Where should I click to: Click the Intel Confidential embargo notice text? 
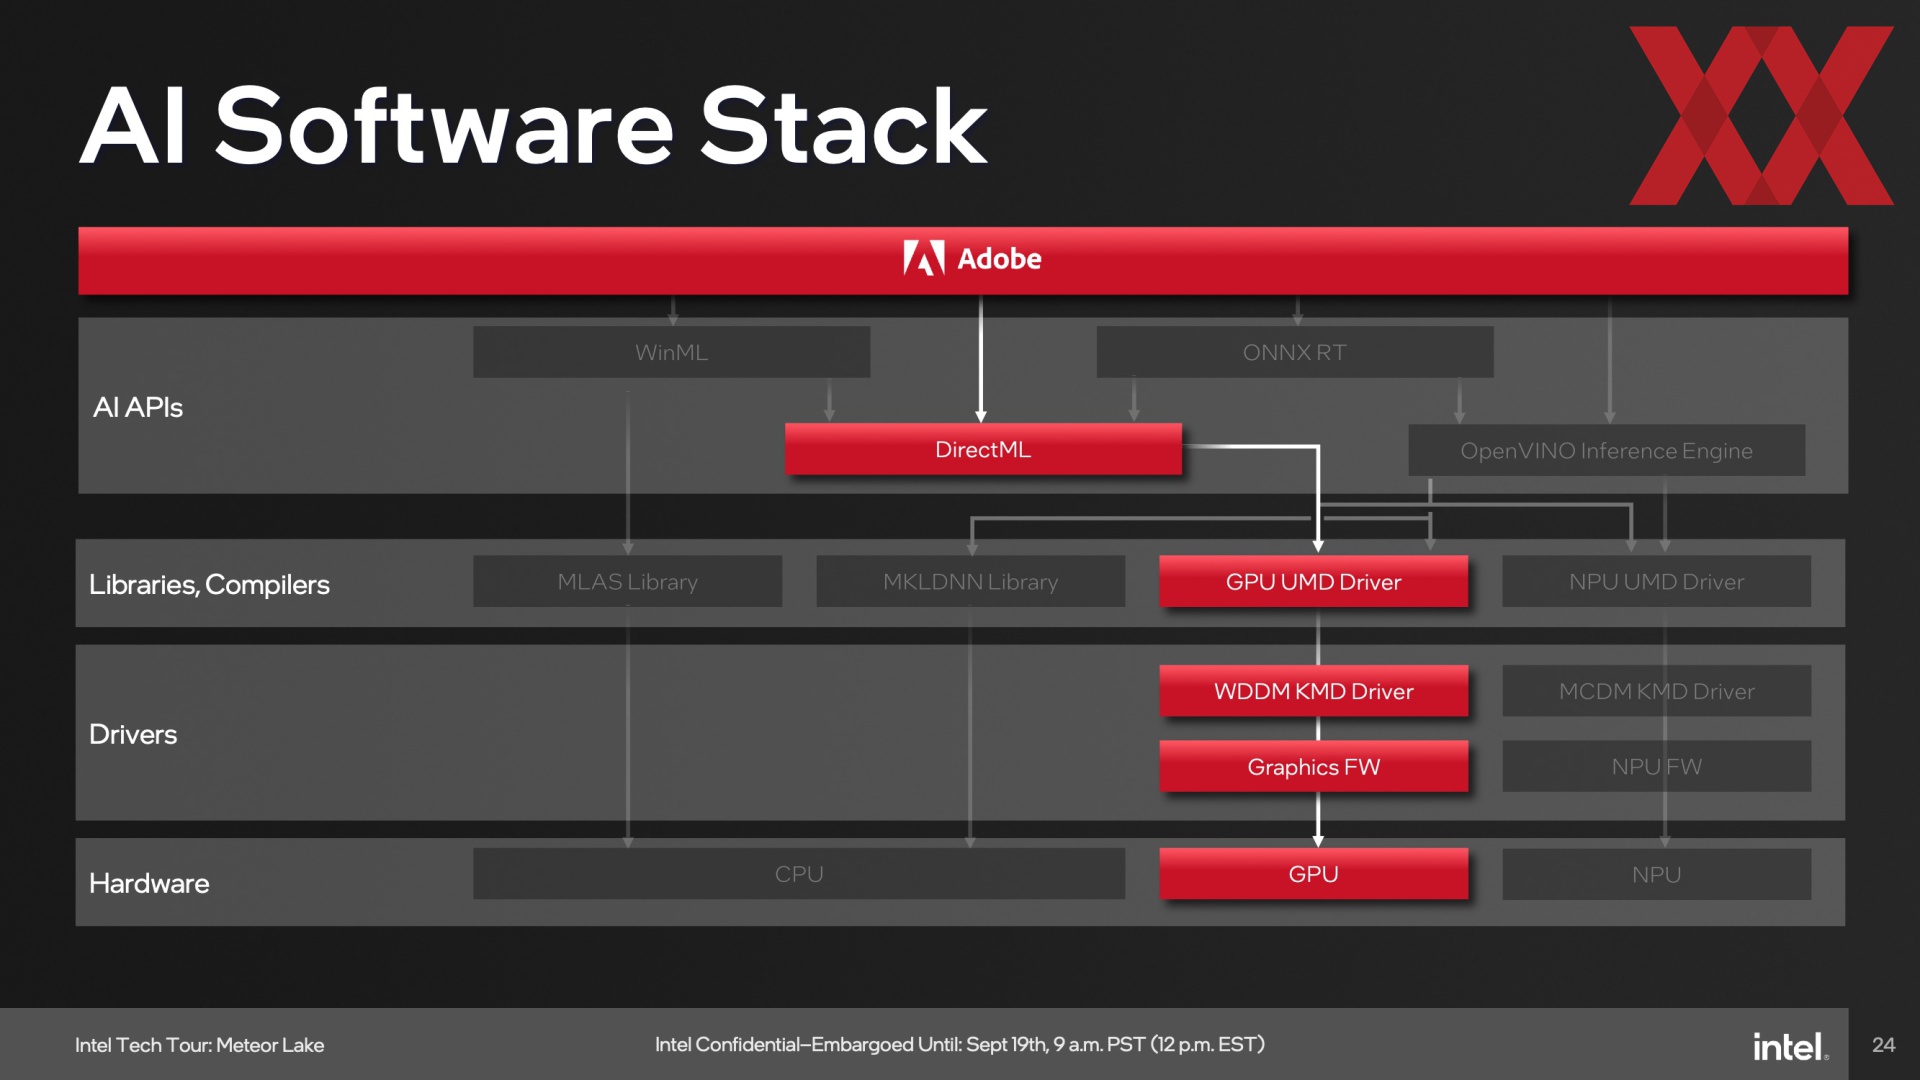pyautogui.click(x=960, y=1045)
